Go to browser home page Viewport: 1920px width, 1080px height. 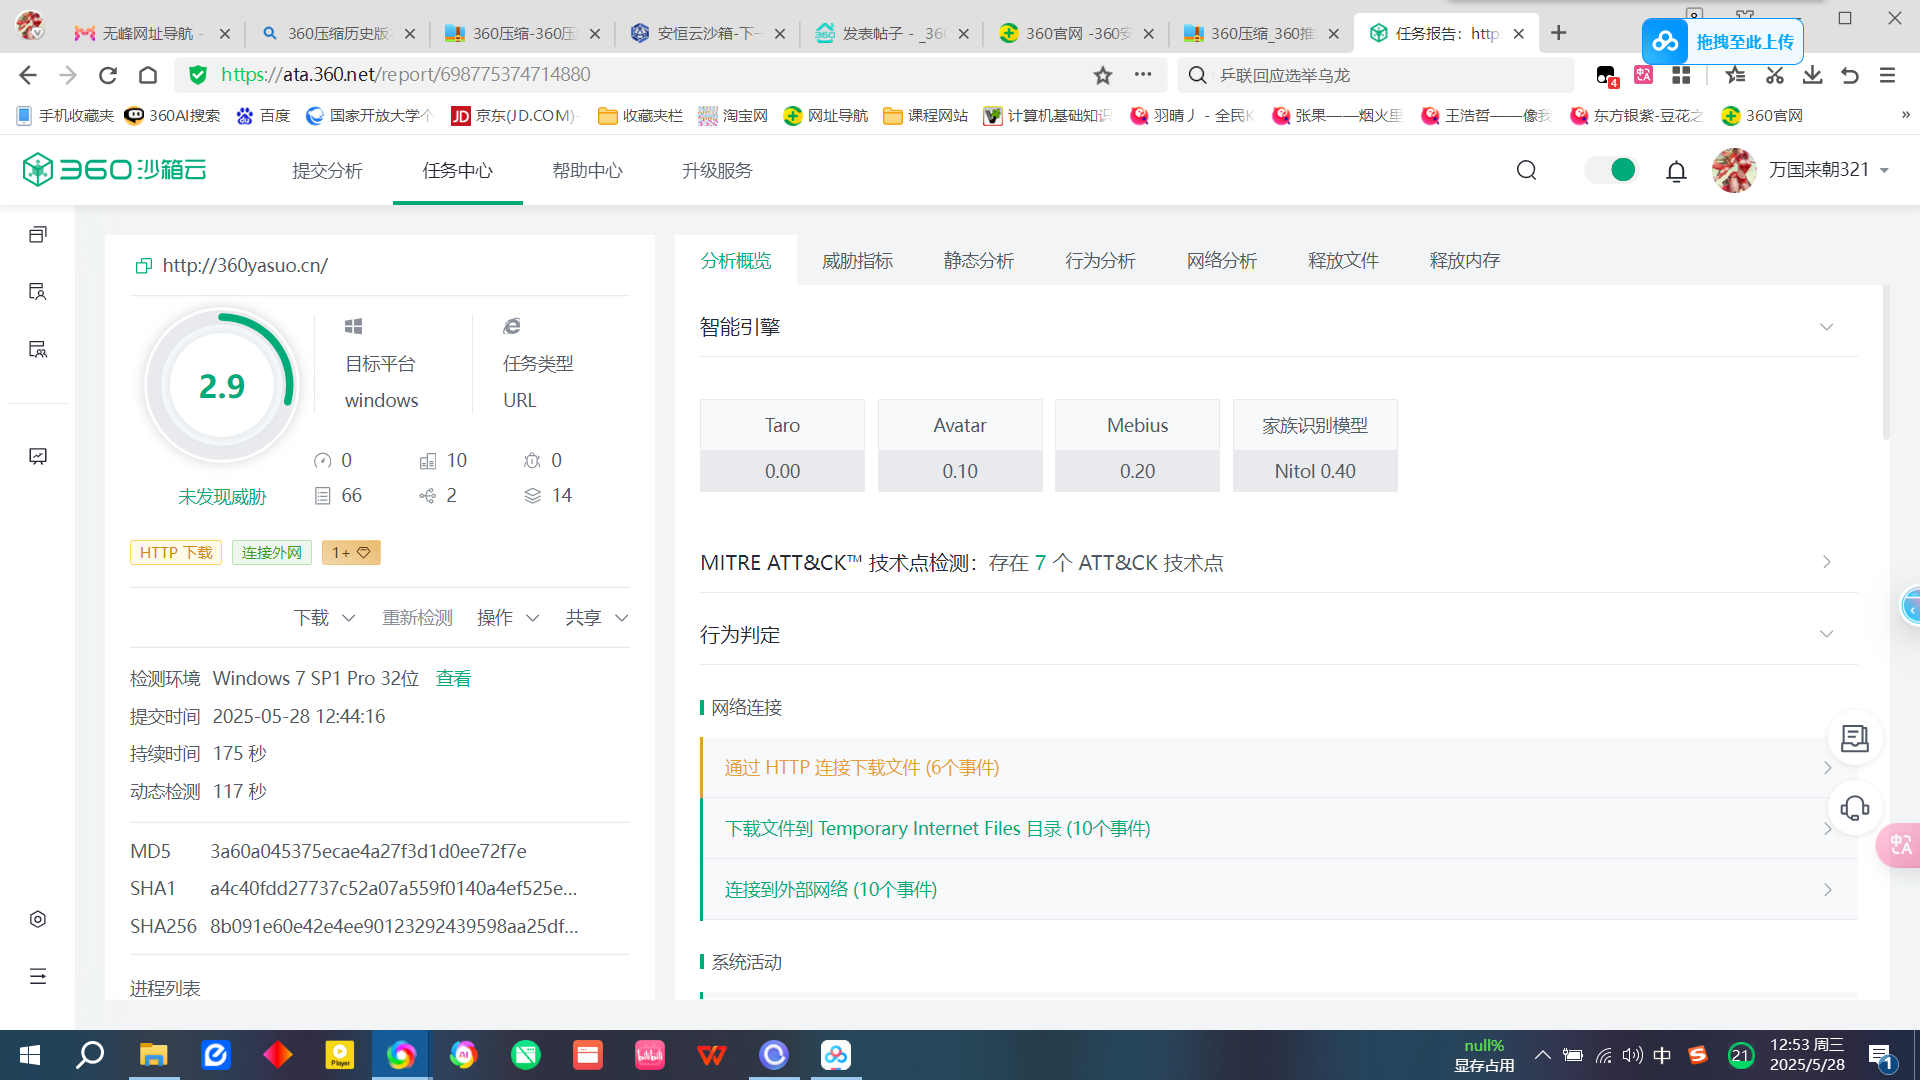tap(148, 75)
